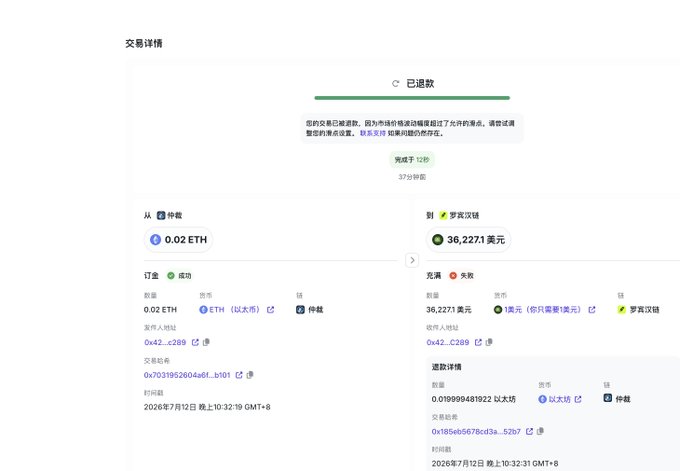Click the green 成功 status icon
Image resolution: width=680 pixels, height=471 pixels.
point(171,275)
